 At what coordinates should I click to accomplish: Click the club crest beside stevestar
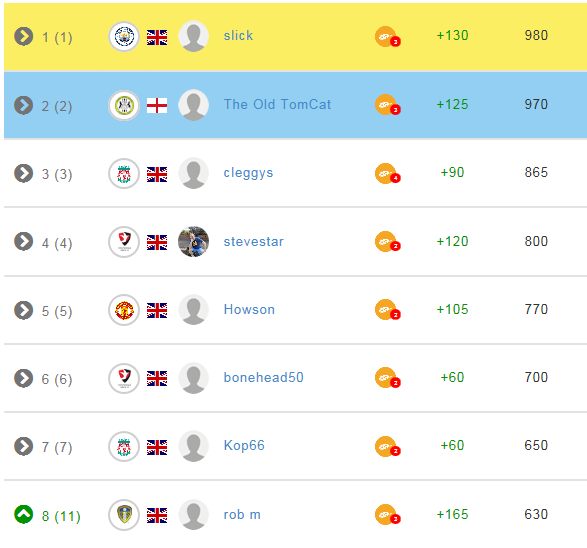[124, 242]
